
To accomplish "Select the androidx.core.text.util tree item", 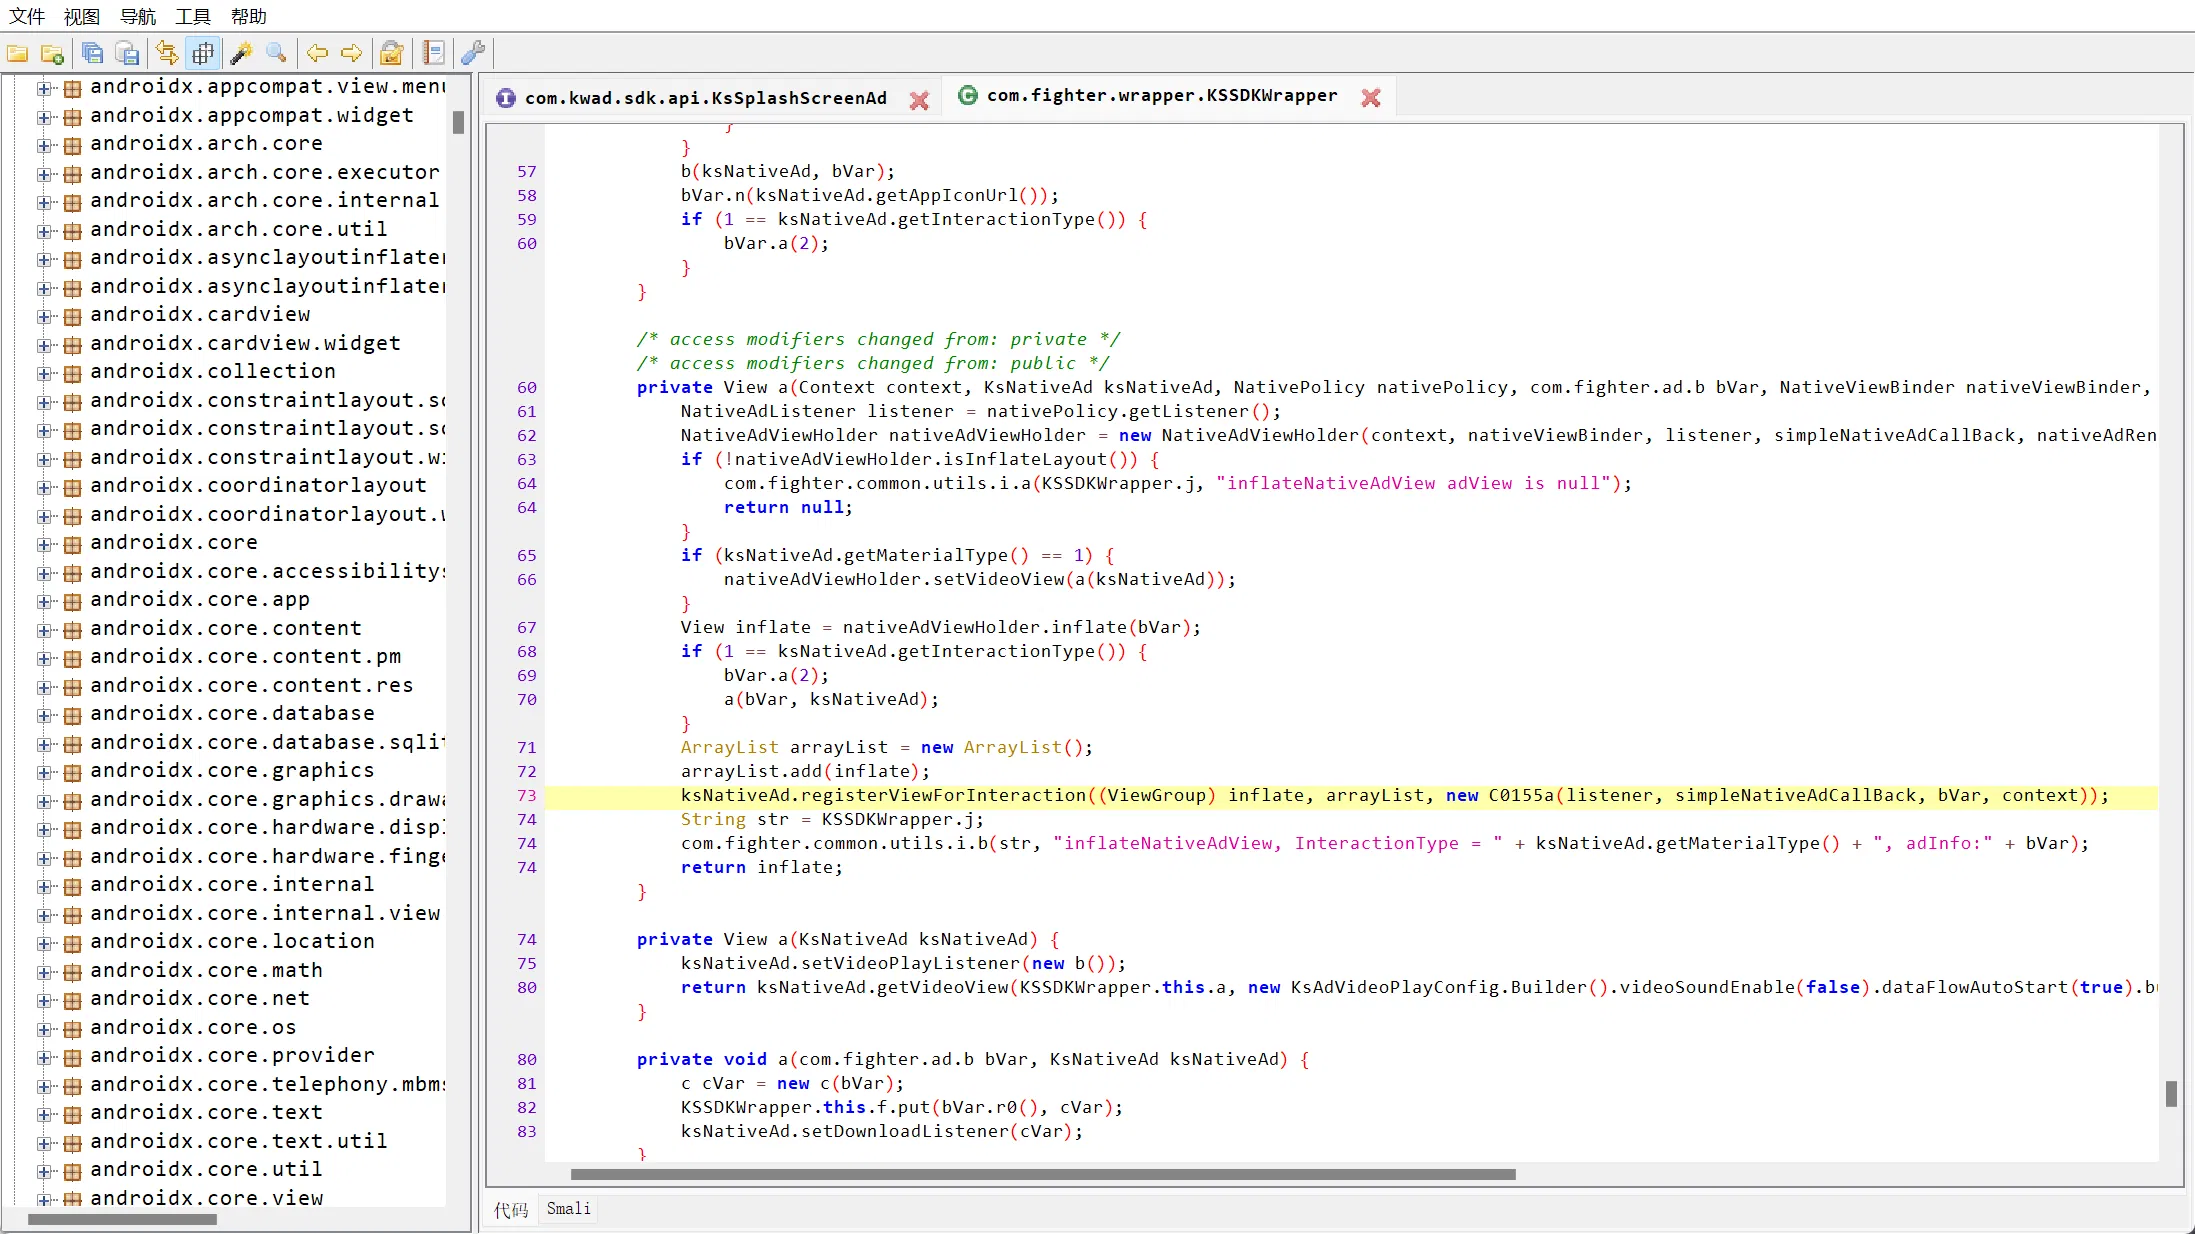I will pos(238,1142).
